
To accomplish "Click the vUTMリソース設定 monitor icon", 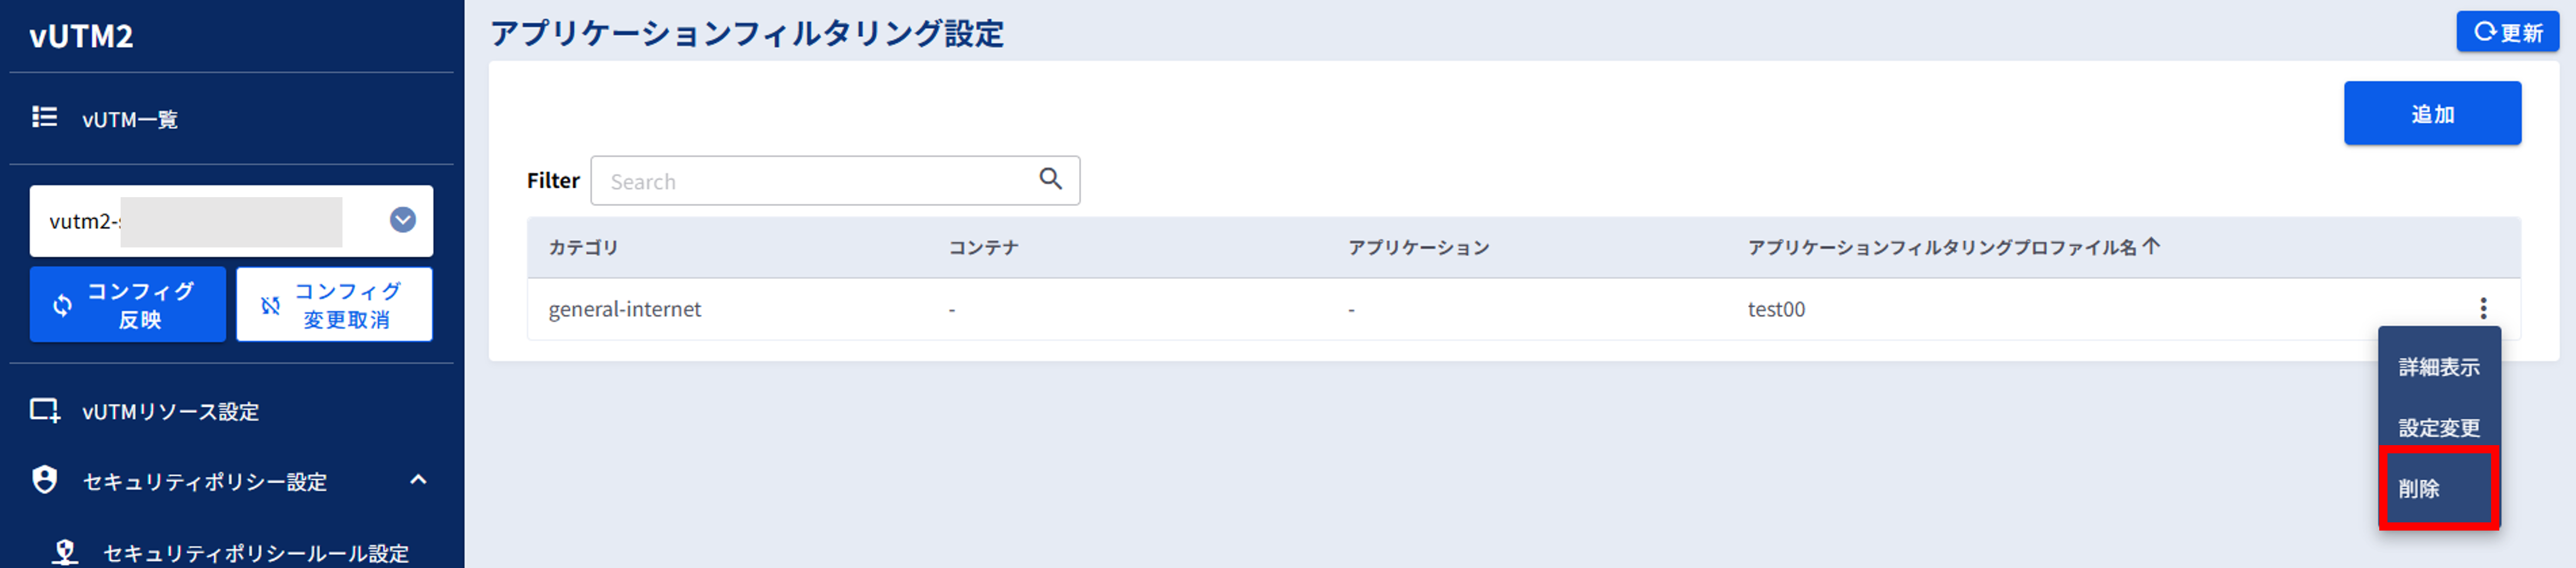I will pos(45,410).
